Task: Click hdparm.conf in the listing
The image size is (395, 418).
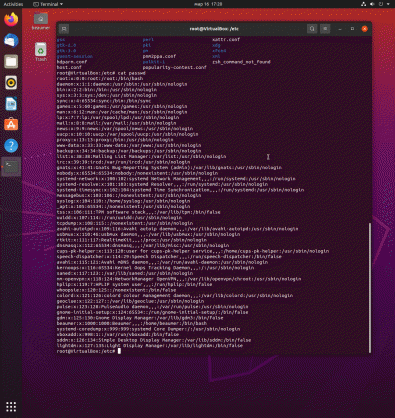Action: pos(72,62)
